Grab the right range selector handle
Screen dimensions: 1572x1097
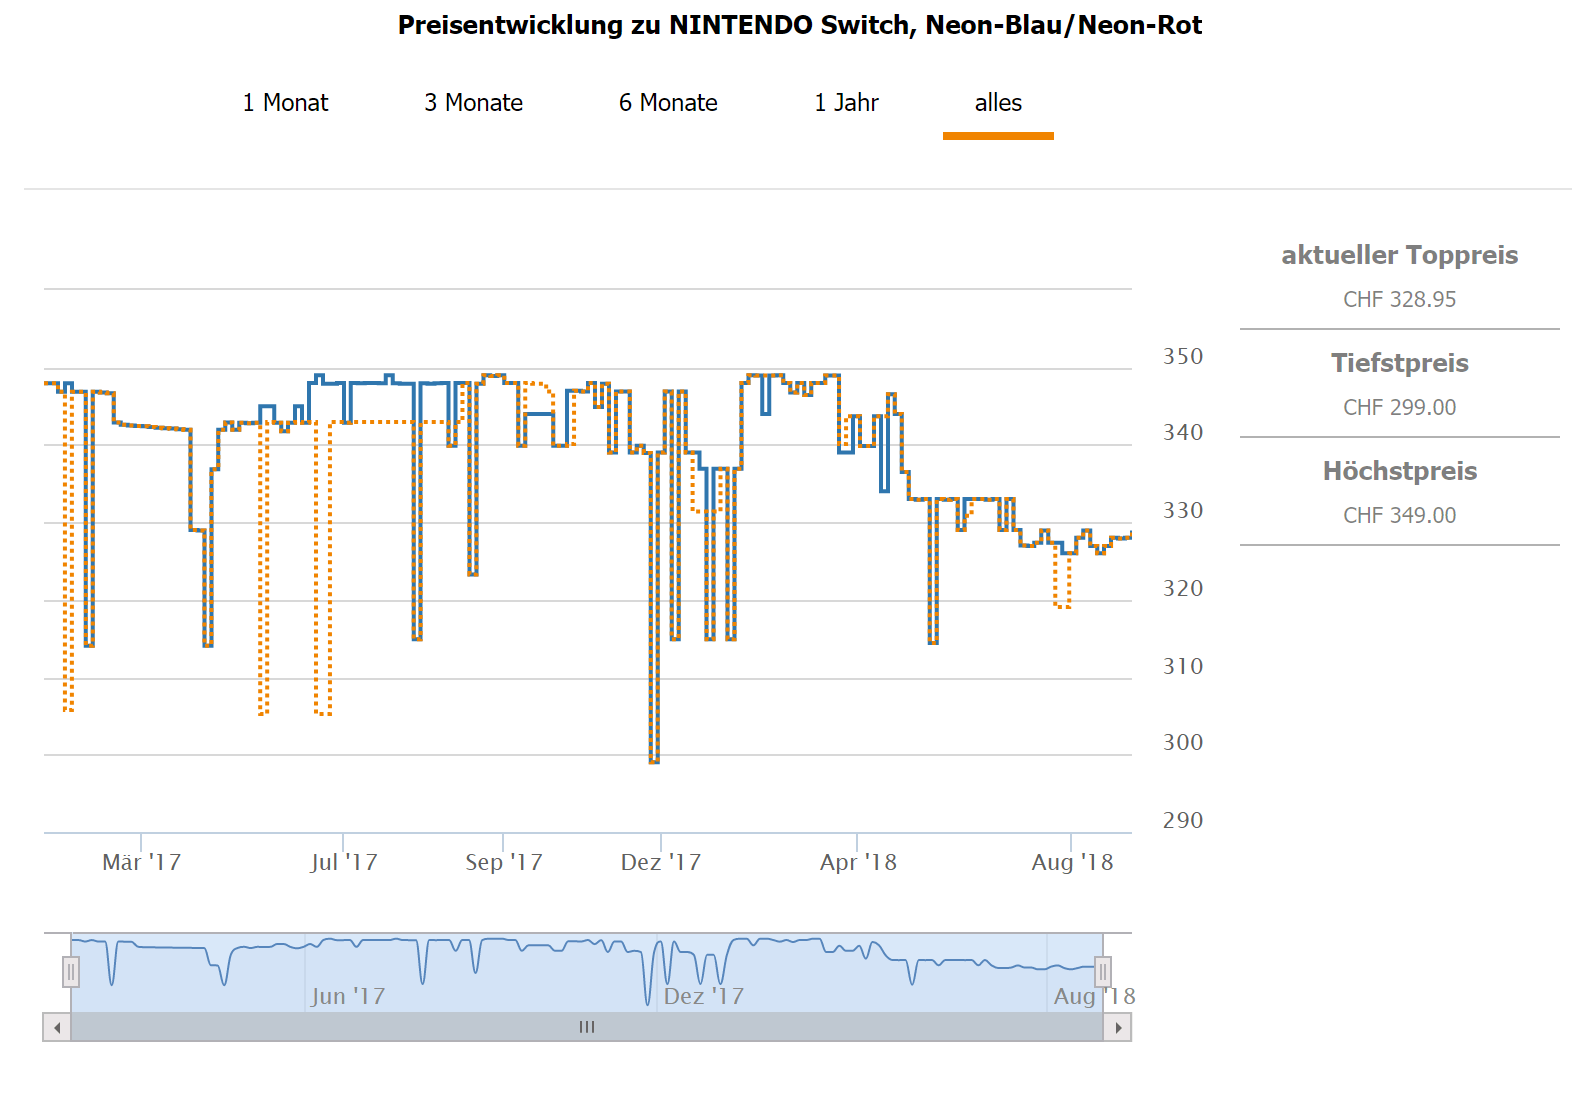1103,972
